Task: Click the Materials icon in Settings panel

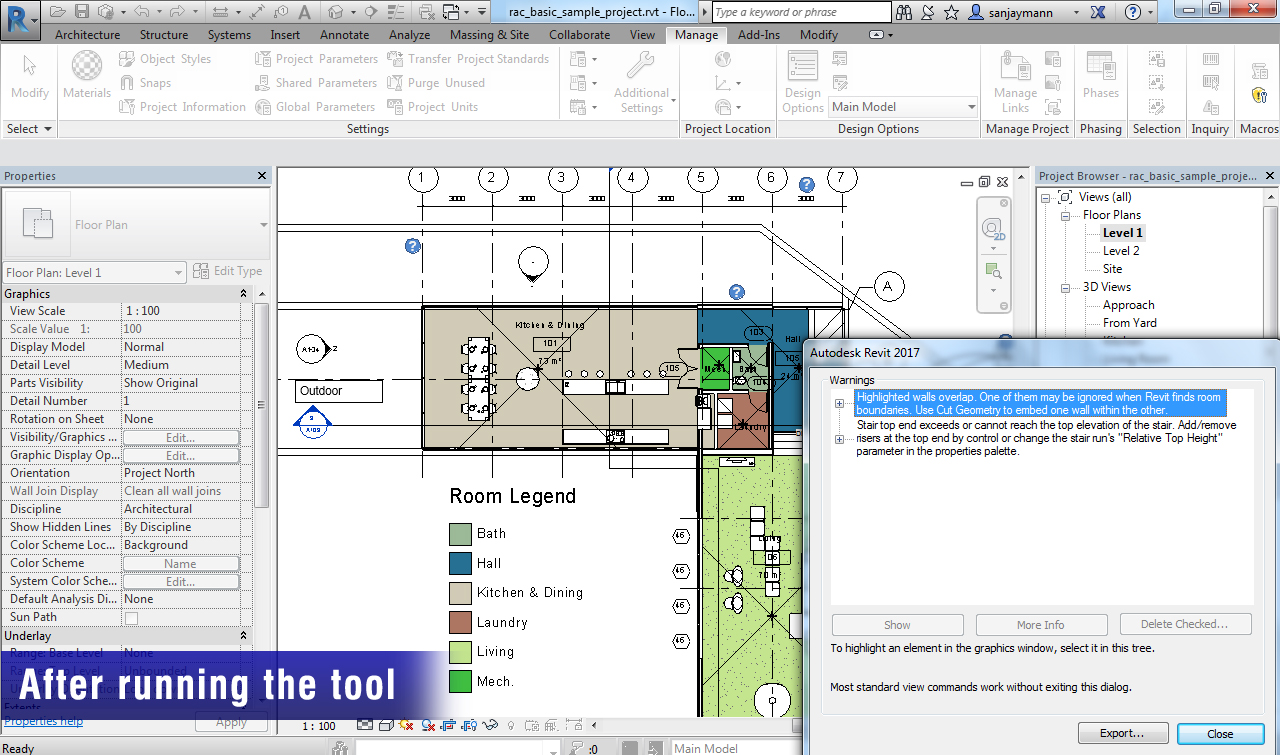Action: click(87, 75)
